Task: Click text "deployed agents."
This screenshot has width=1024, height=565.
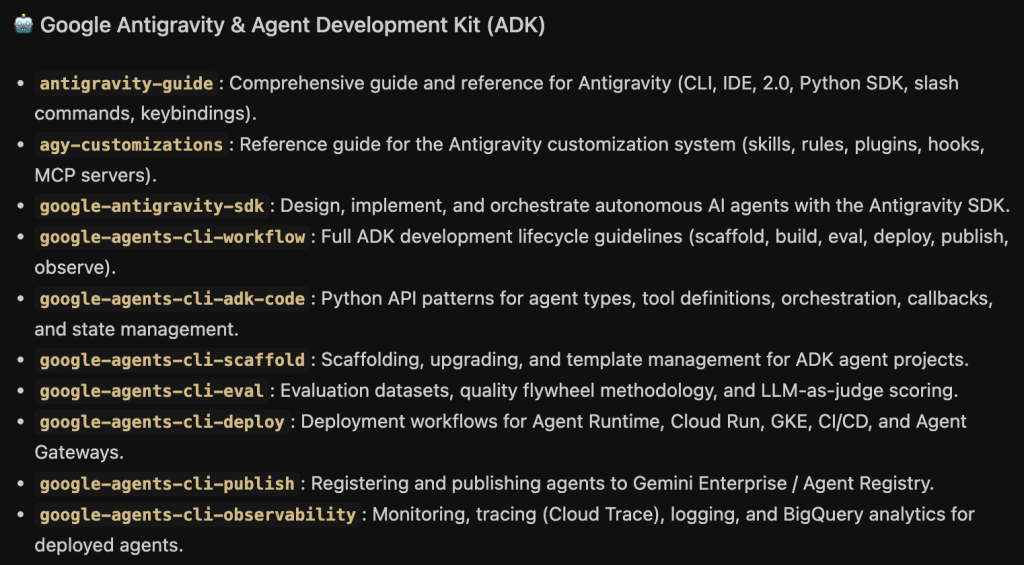Action: 108,545
